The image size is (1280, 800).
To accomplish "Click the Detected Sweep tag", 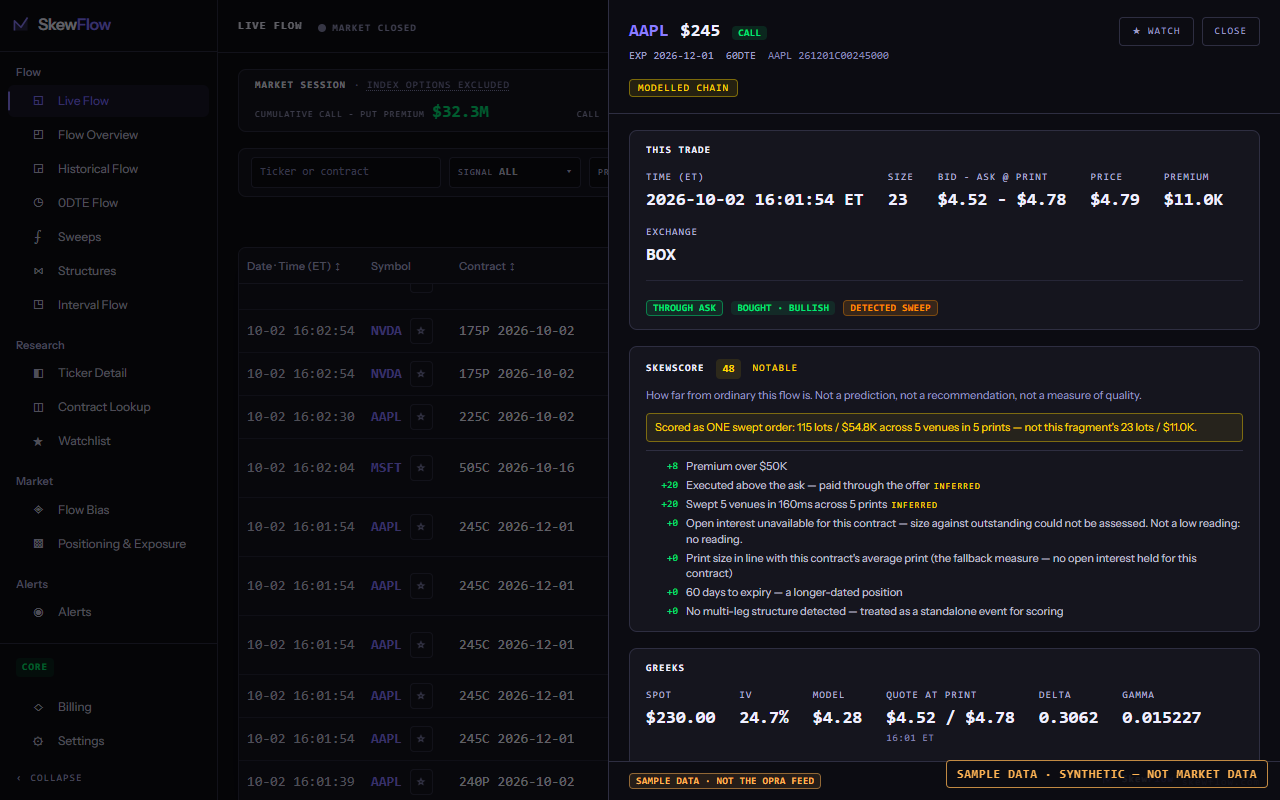I will (x=890, y=308).
